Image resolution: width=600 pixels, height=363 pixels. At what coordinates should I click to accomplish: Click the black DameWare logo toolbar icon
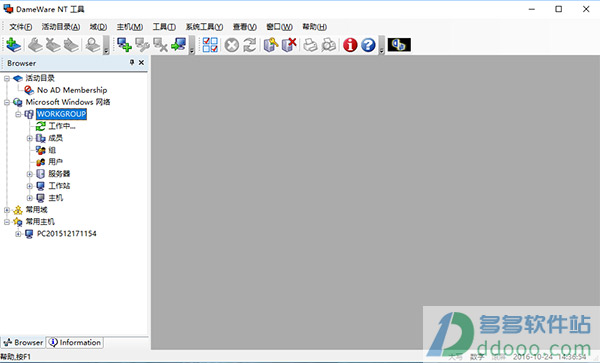399,45
